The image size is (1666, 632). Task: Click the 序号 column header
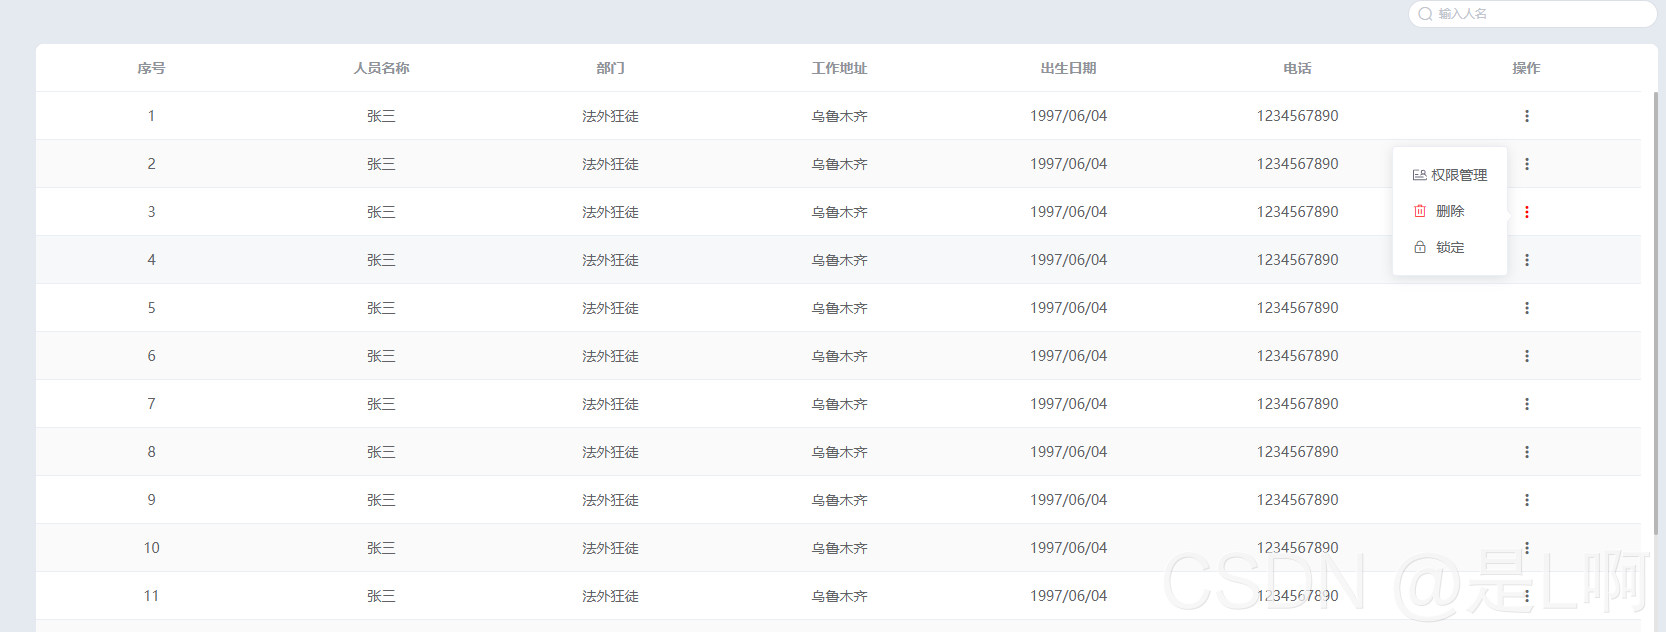tap(151, 68)
